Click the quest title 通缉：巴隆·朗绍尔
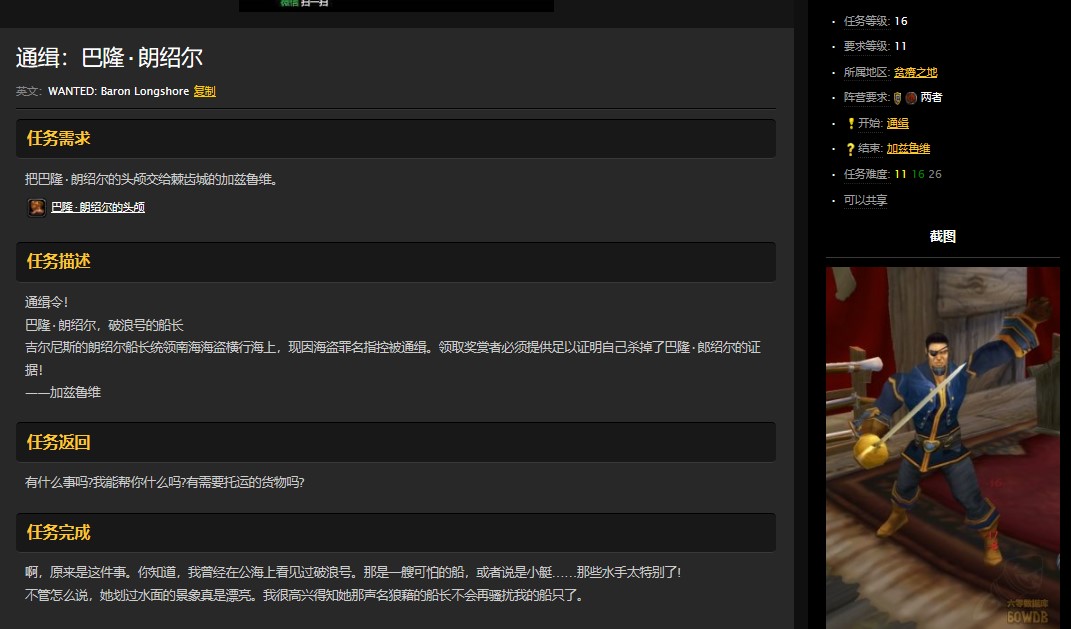Screen dimensions: 1071x629 pos(109,58)
